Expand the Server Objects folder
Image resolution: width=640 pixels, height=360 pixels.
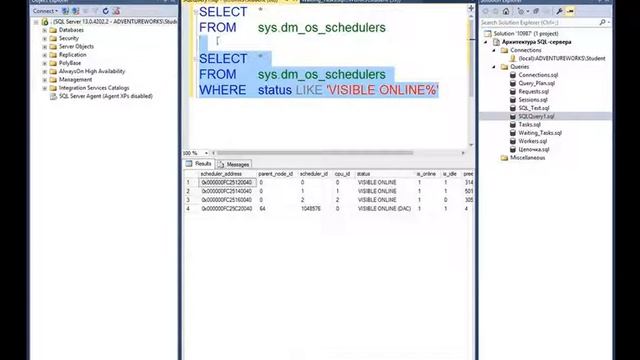44,47
